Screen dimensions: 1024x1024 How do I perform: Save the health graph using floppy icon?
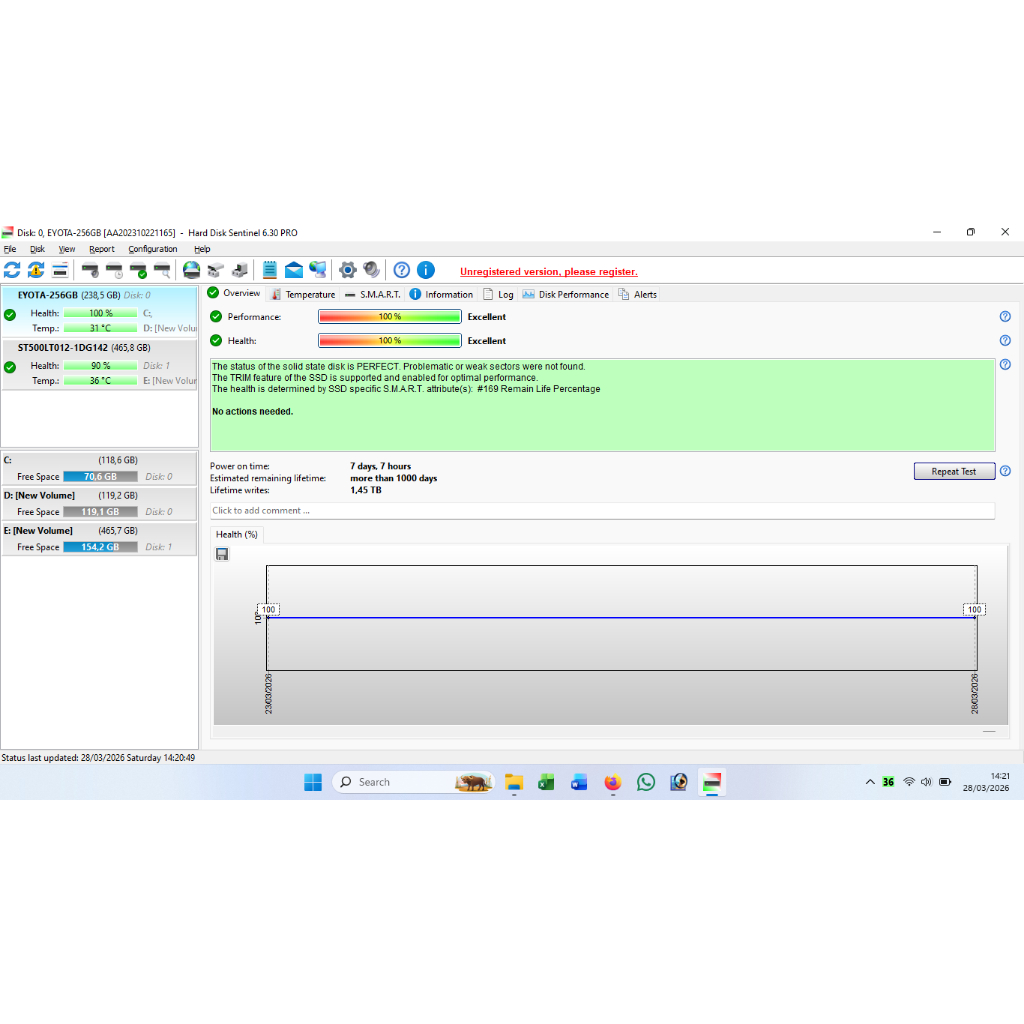pyautogui.click(x=222, y=554)
